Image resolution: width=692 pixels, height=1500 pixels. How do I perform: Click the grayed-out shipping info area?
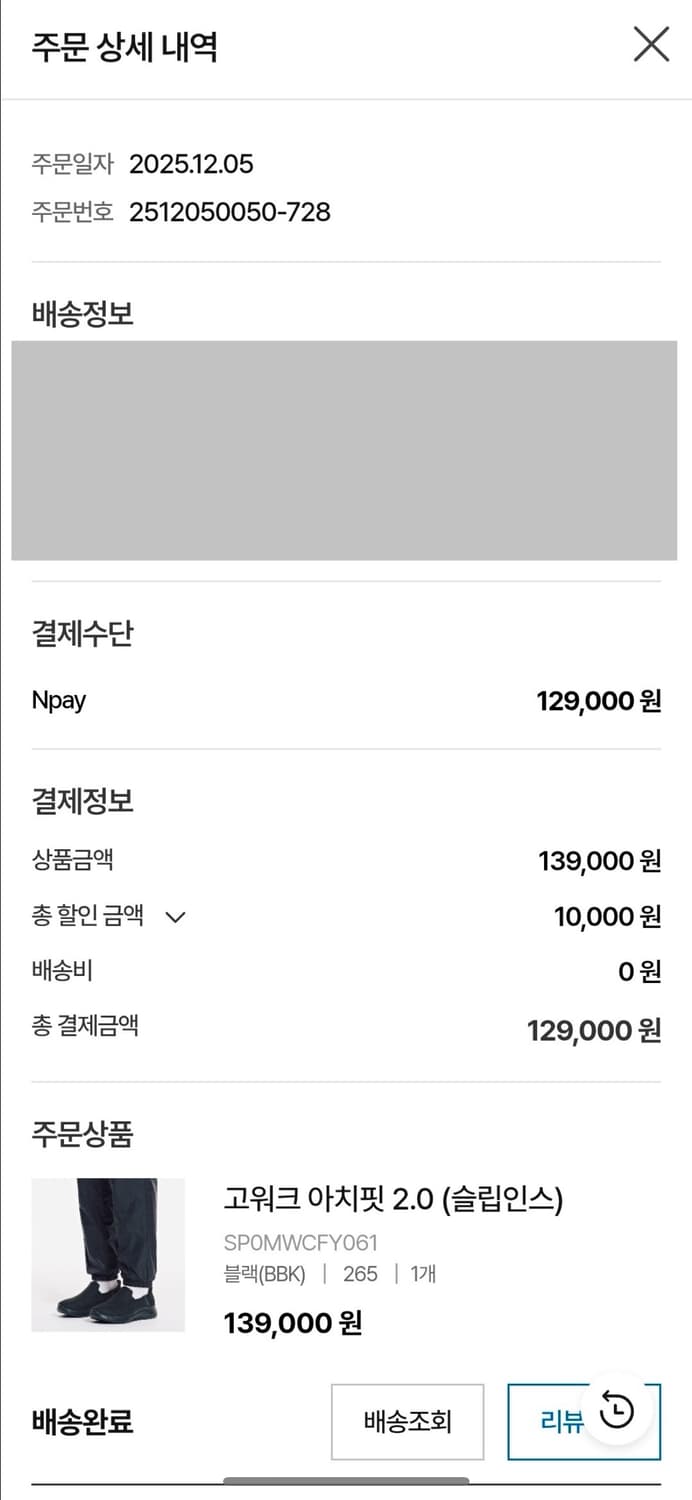[345, 450]
